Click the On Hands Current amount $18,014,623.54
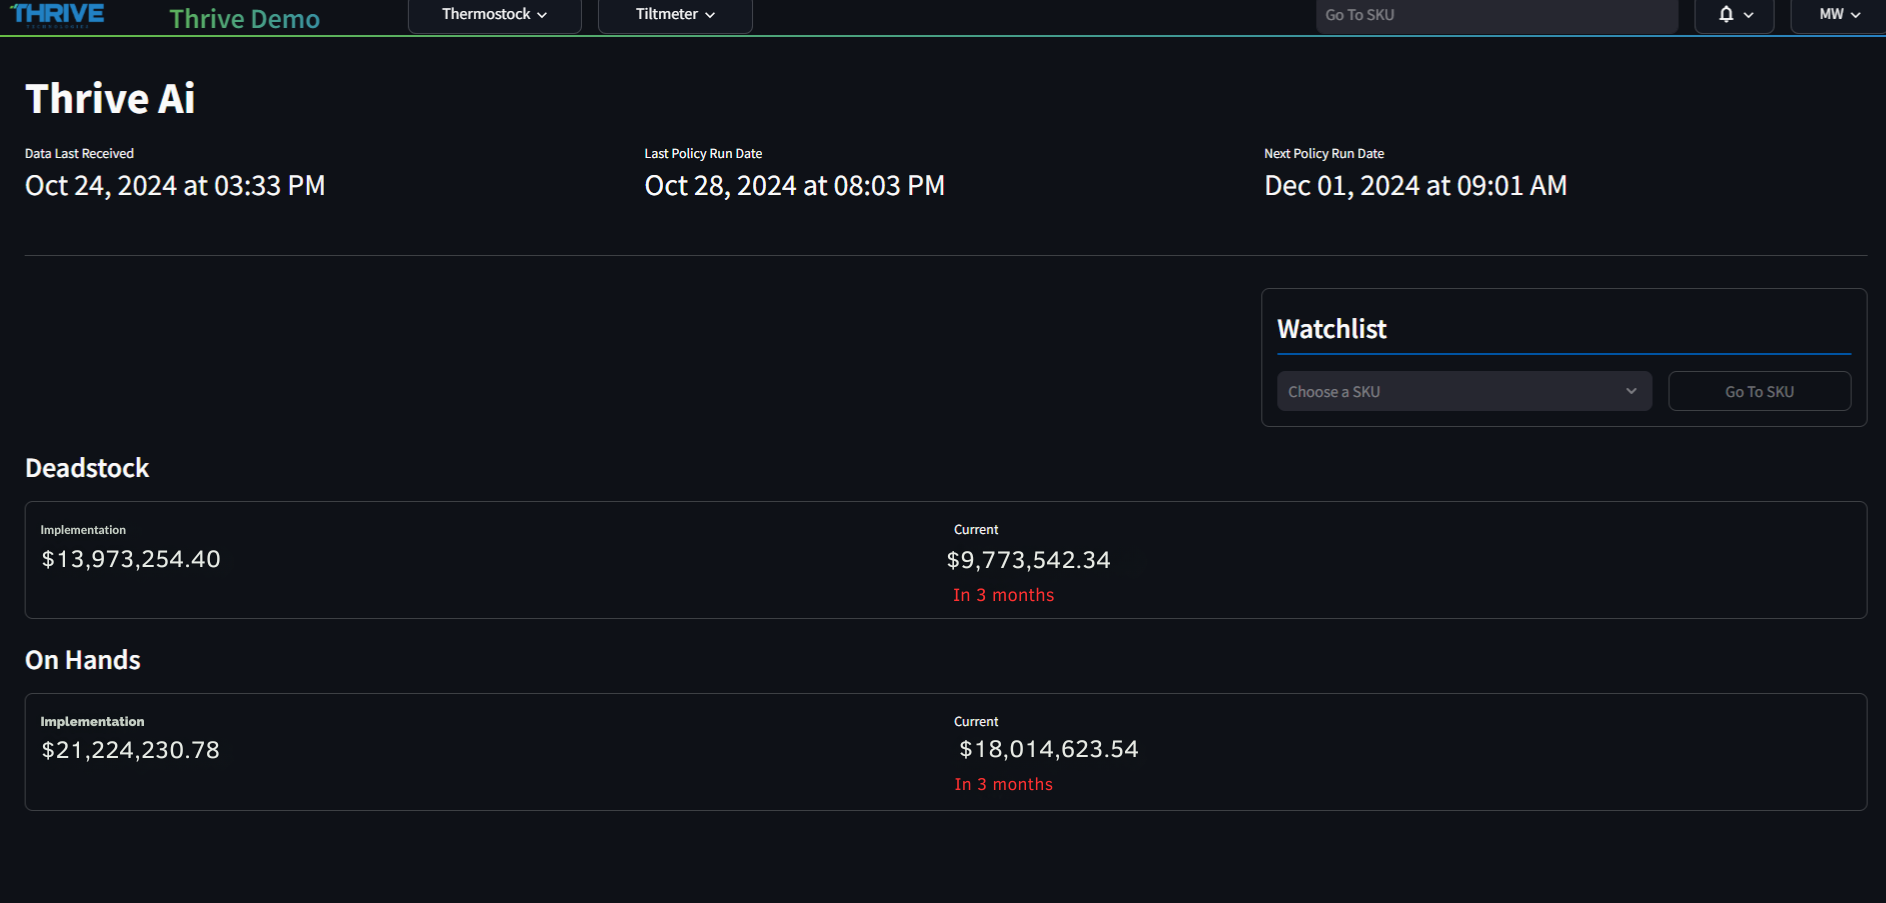 (x=1048, y=750)
